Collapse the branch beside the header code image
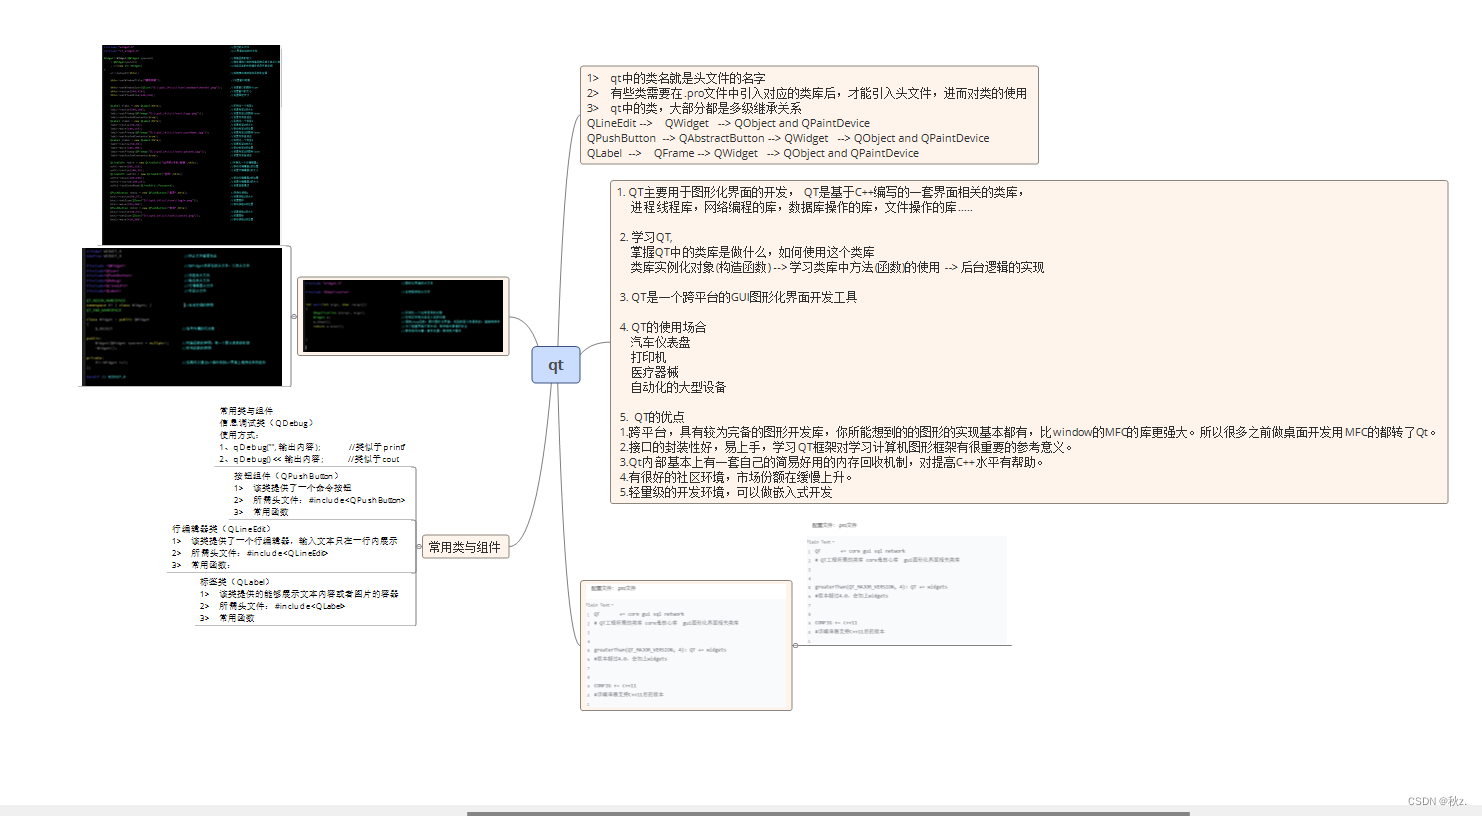 pyautogui.click(x=293, y=316)
